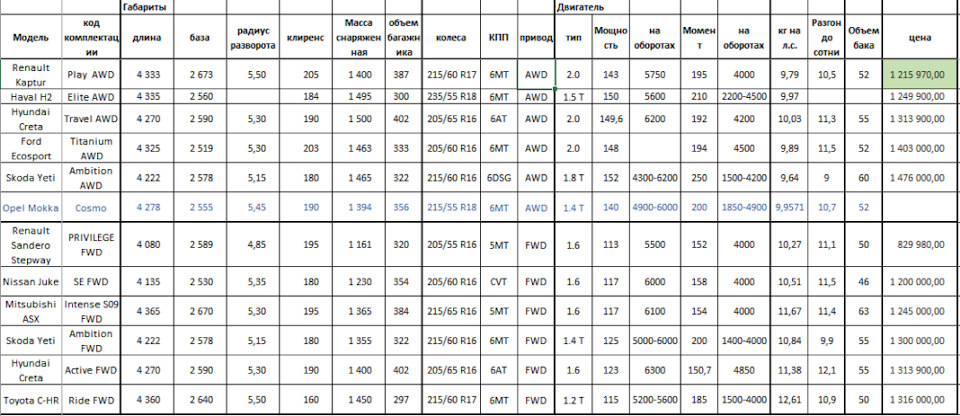Click the length value 4 080
The height and width of the screenshot is (416, 960).
147,244
